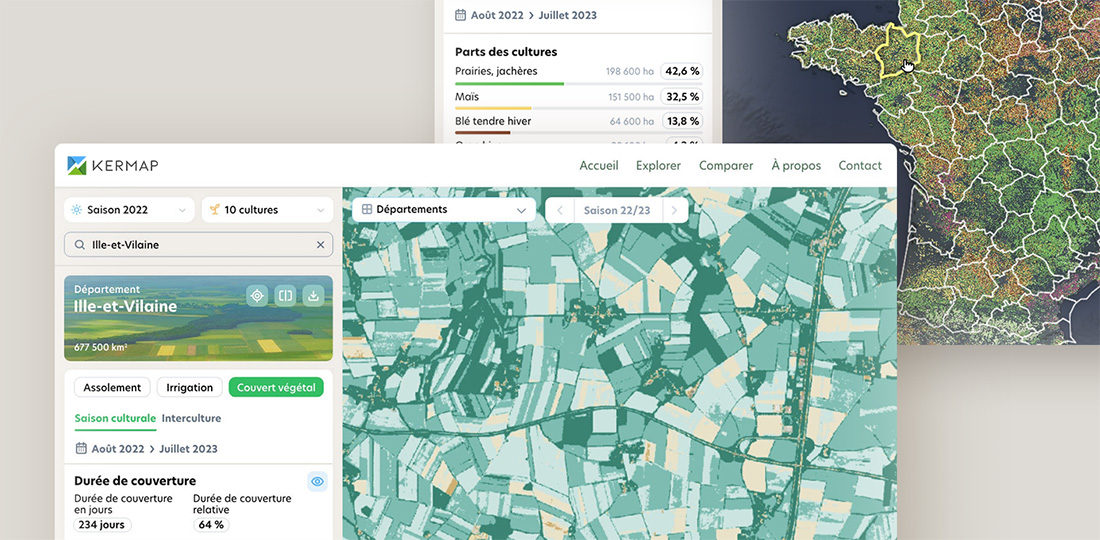This screenshot has width=1100, height=540.
Task: Click the 64 % value badge
Action: [211, 525]
